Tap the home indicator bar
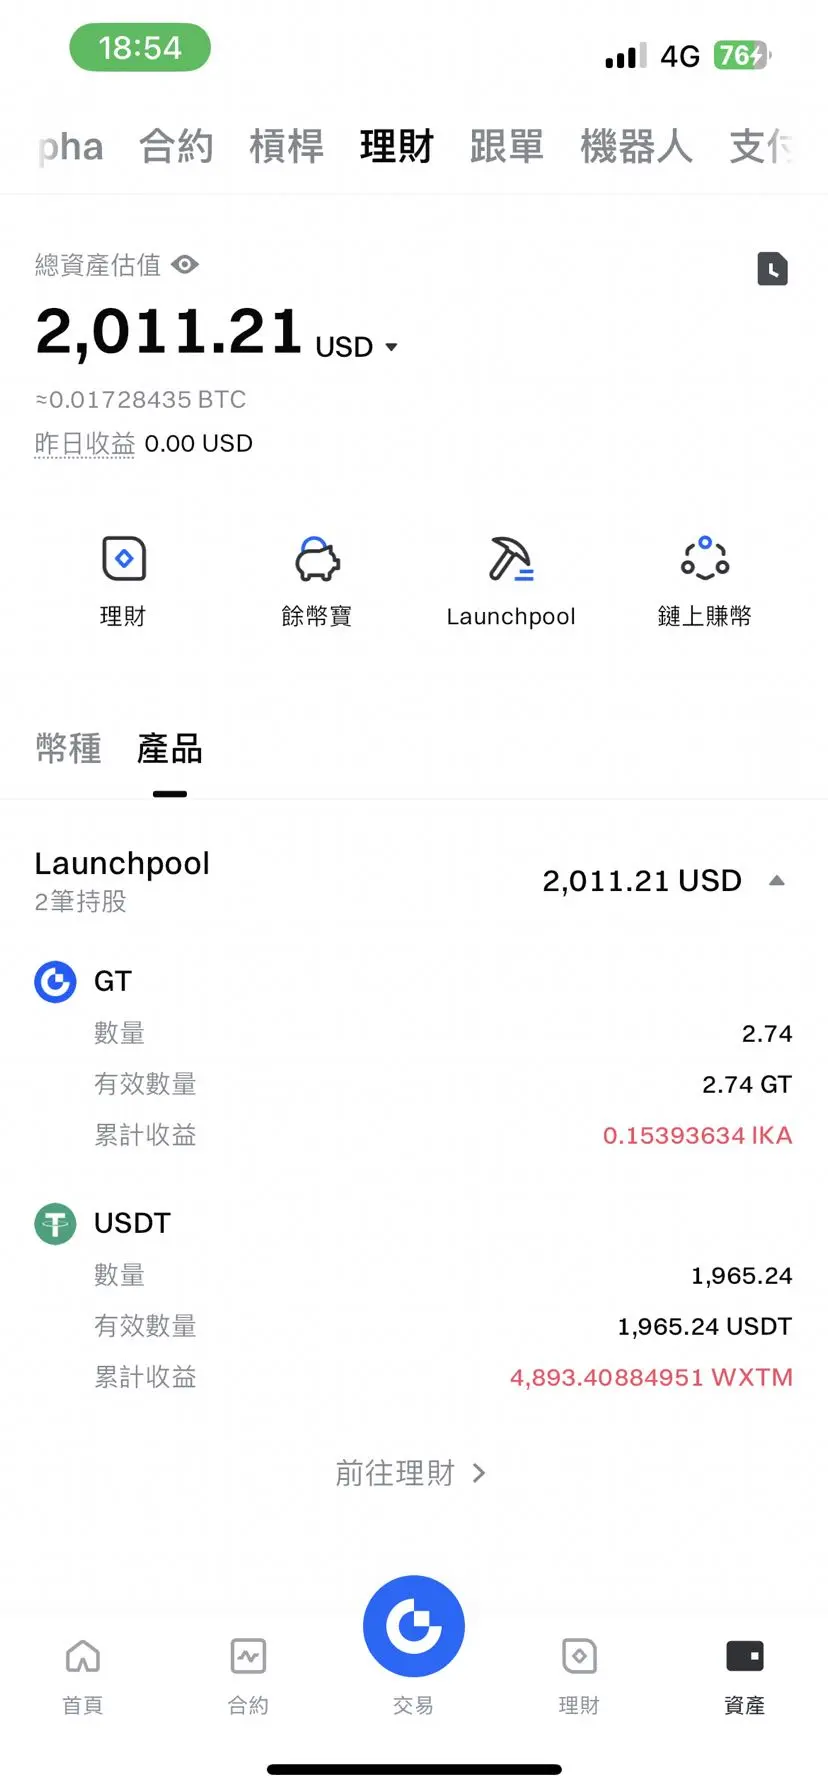Viewport: 828px width, 1792px height. [x=414, y=1769]
